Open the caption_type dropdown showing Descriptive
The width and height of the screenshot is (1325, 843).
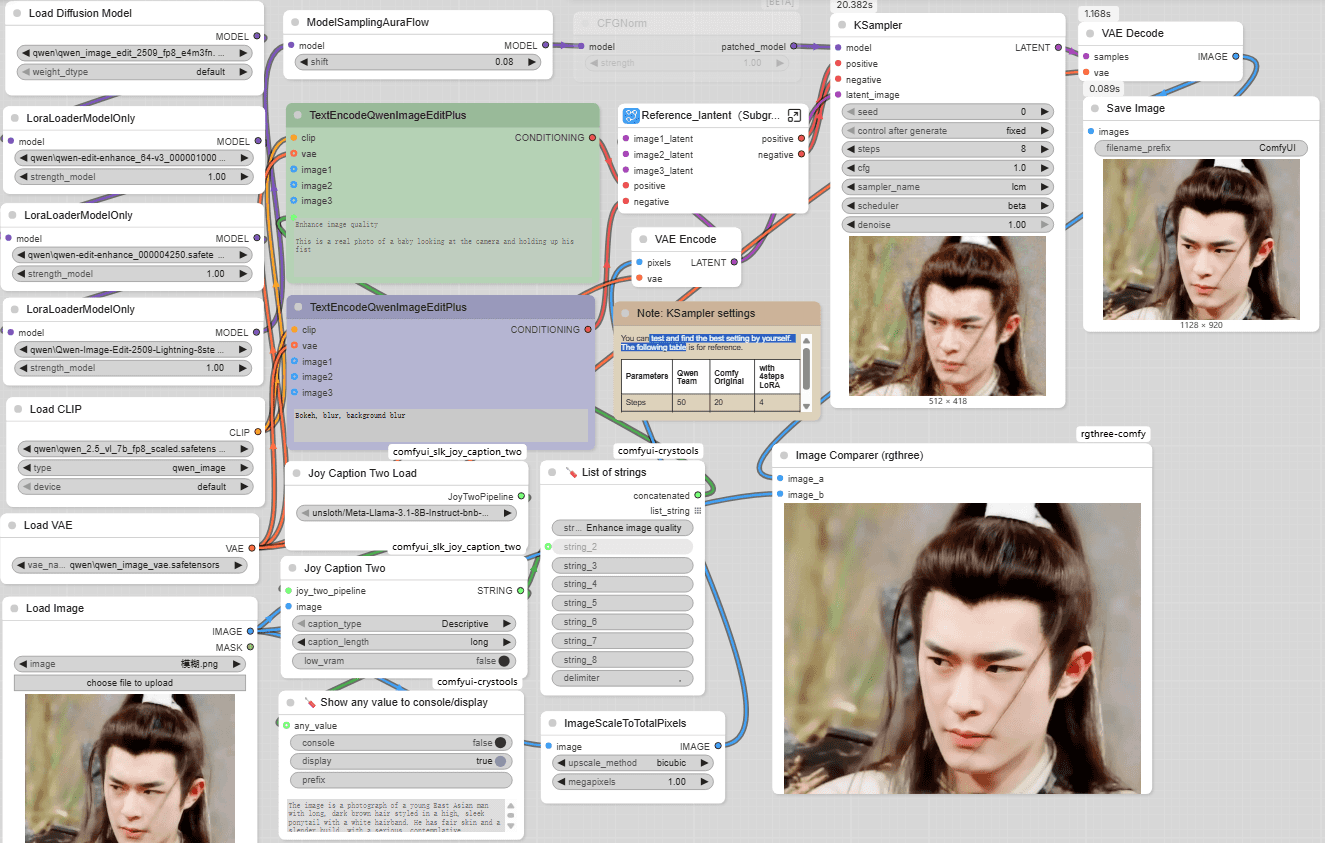coord(404,623)
